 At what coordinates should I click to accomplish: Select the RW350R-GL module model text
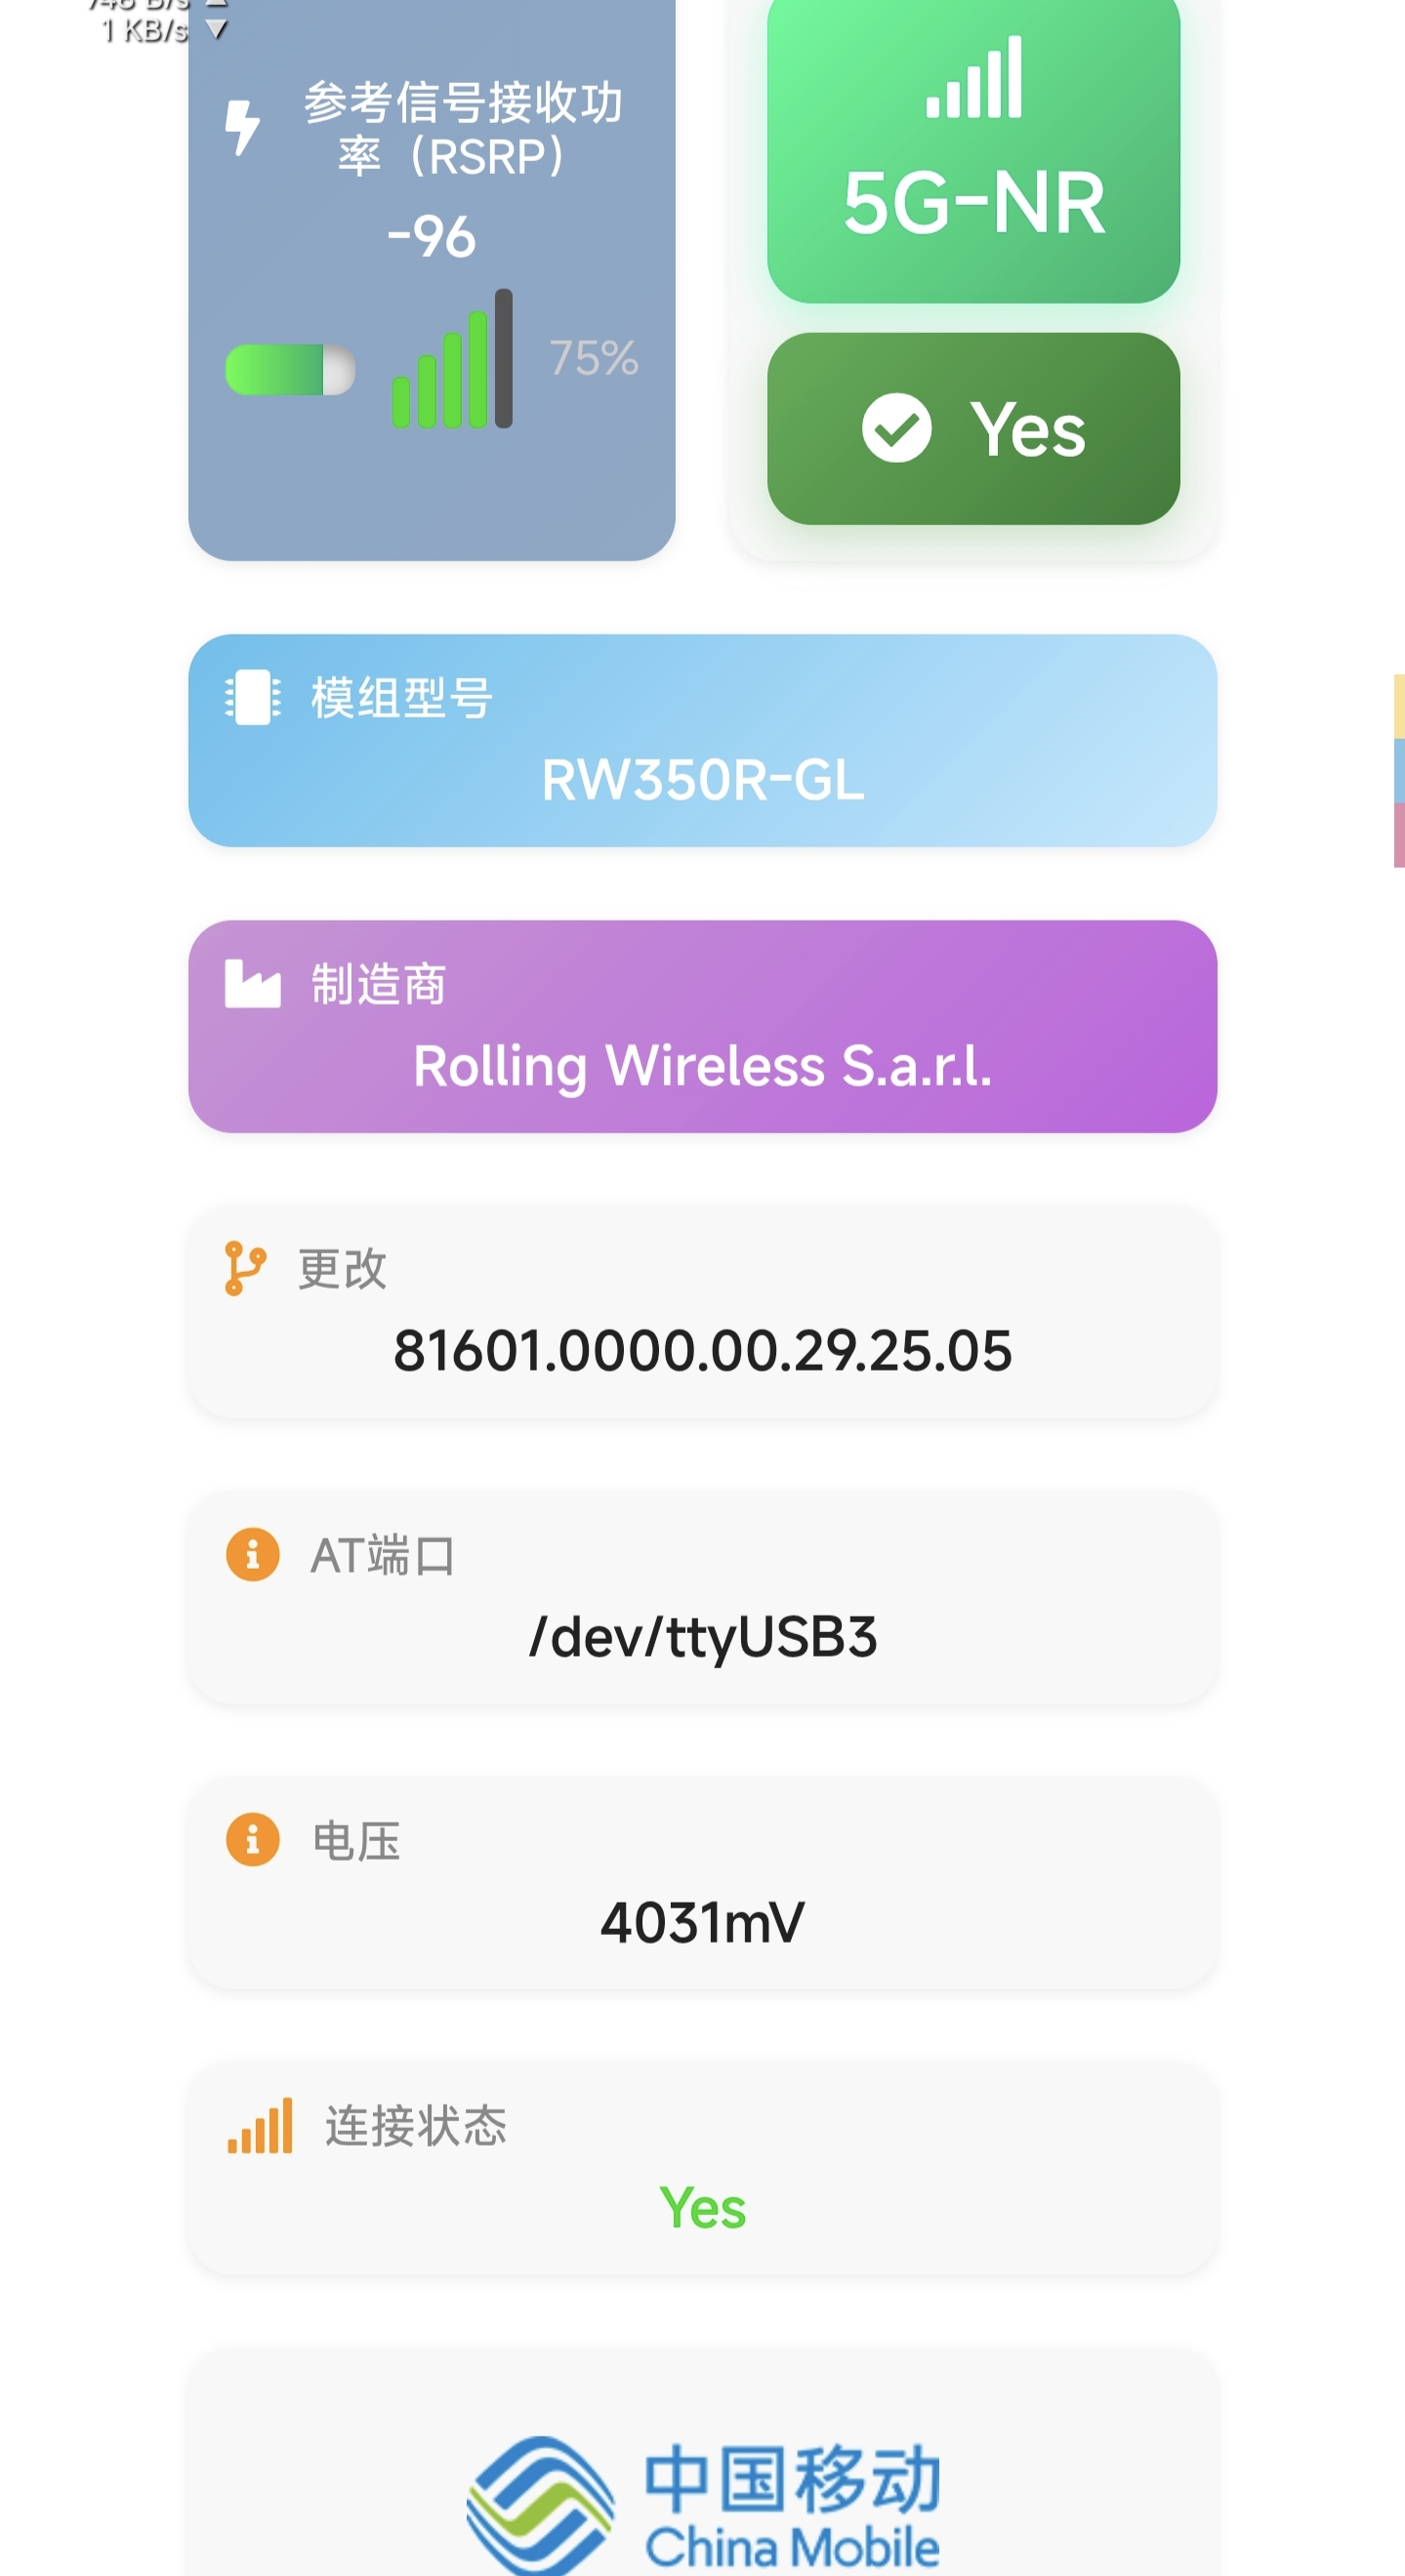702,780
